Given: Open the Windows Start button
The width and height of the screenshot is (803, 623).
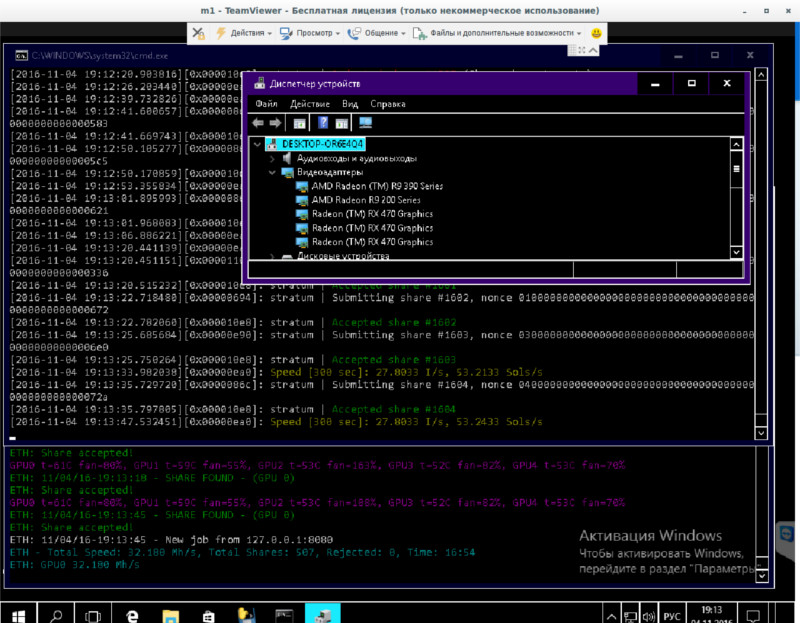Looking at the screenshot, I should 18,616.
